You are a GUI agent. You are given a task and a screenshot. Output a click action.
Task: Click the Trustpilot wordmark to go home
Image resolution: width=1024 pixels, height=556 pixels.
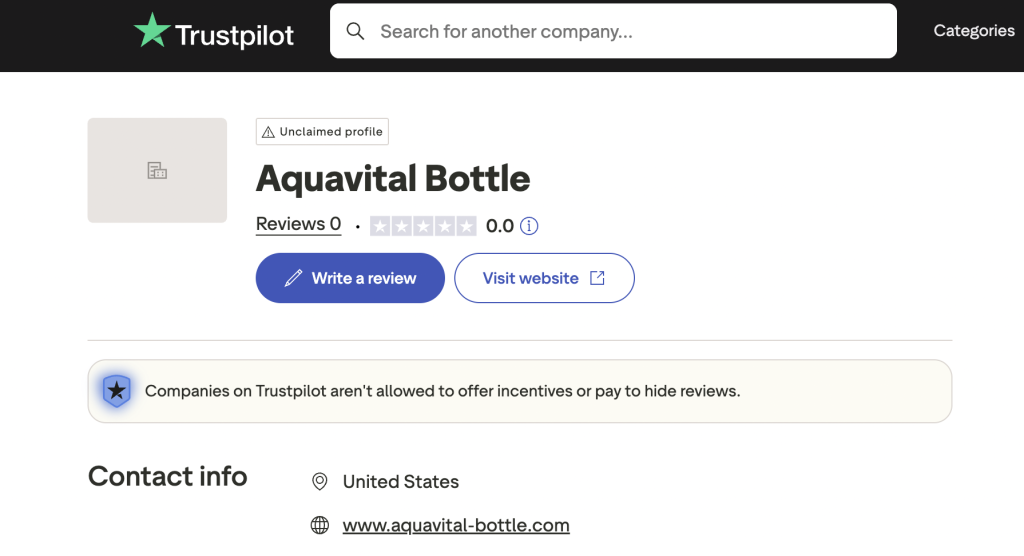(235, 36)
